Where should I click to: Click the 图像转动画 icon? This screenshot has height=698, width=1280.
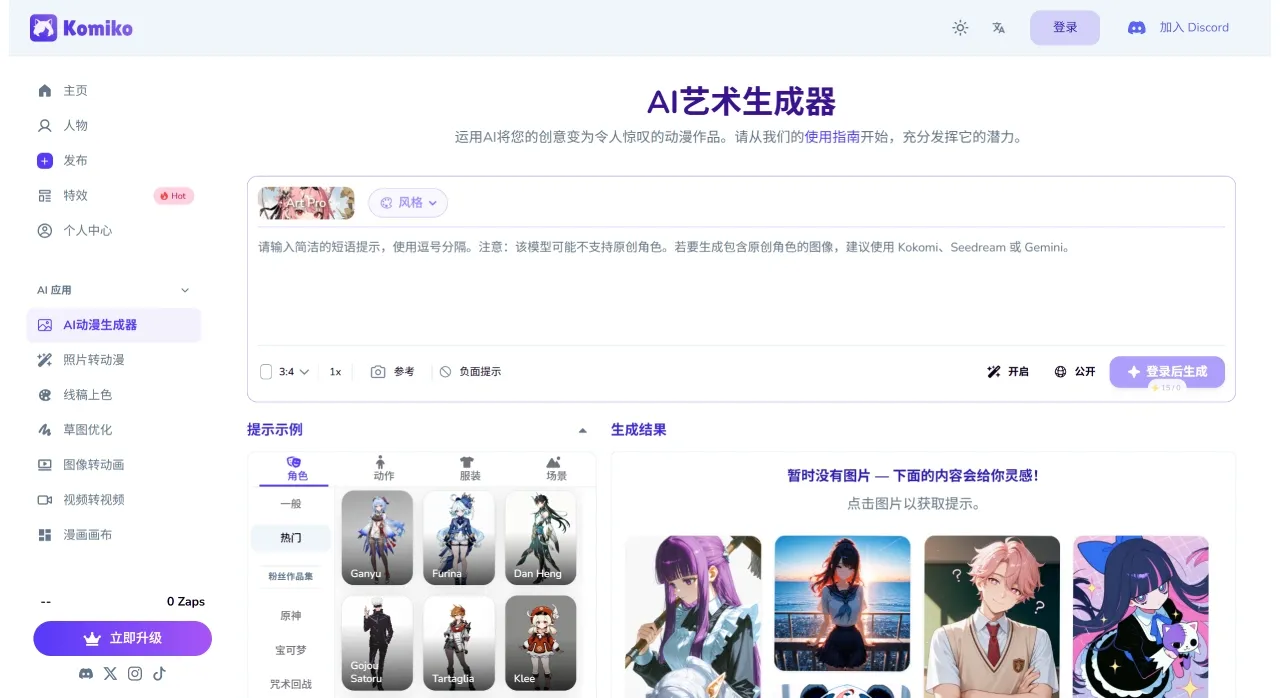click(x=44, y=465)
